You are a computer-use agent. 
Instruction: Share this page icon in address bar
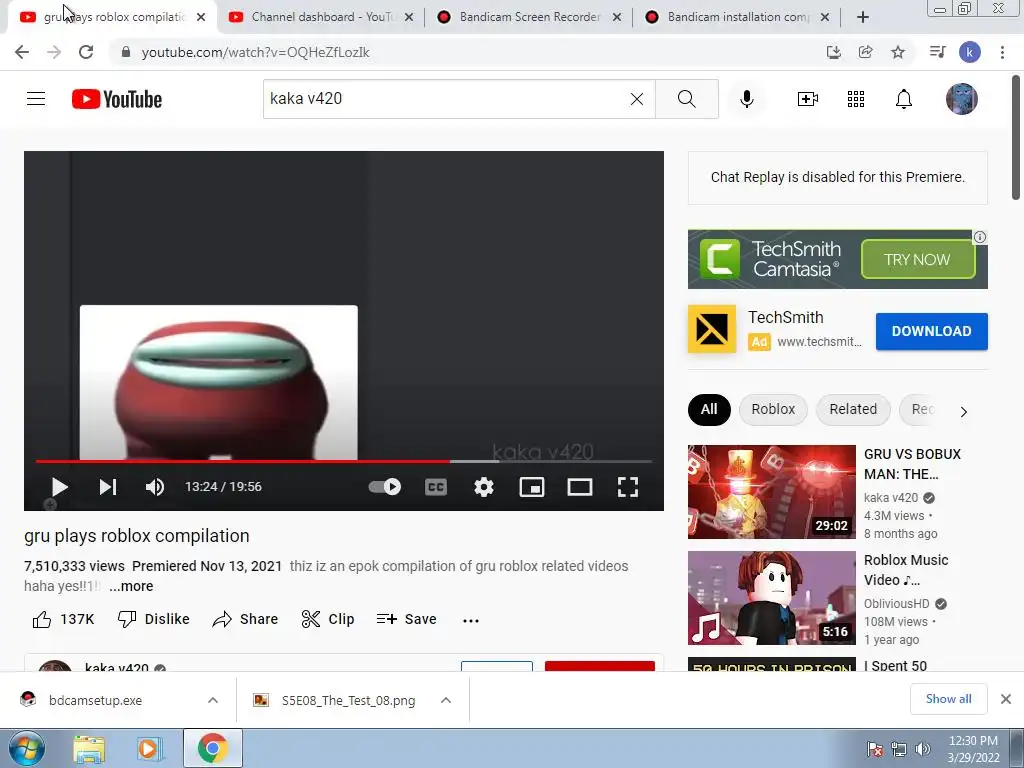pos(865,52)
